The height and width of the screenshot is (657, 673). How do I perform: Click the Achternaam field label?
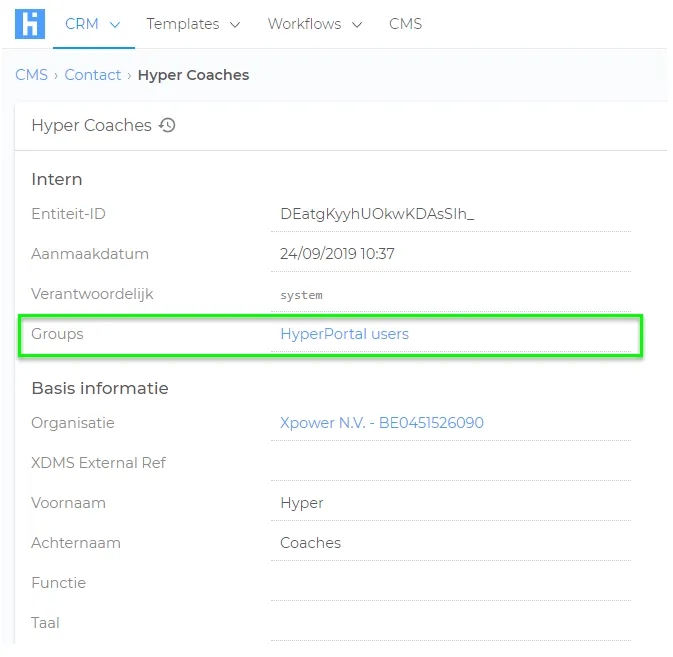click(x=76, y=543)
